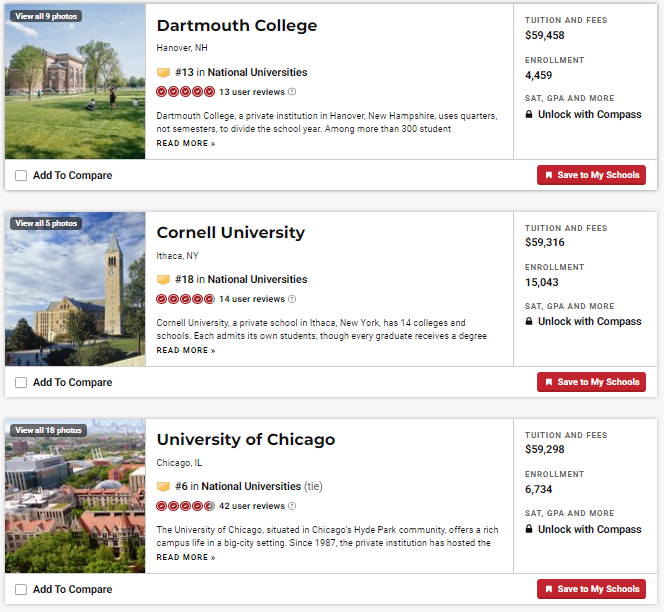Click info icon beside Cornell's 14 user reviews
The image size is (664, 612).
pos(292,299)
